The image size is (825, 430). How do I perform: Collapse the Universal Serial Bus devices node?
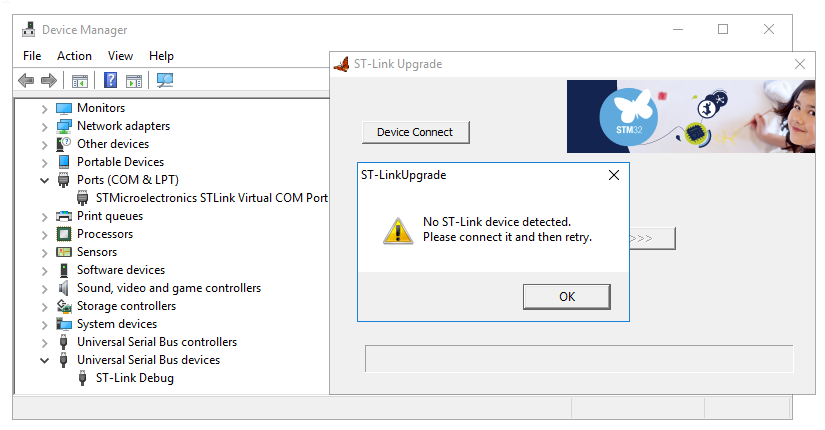click(44, 360)
